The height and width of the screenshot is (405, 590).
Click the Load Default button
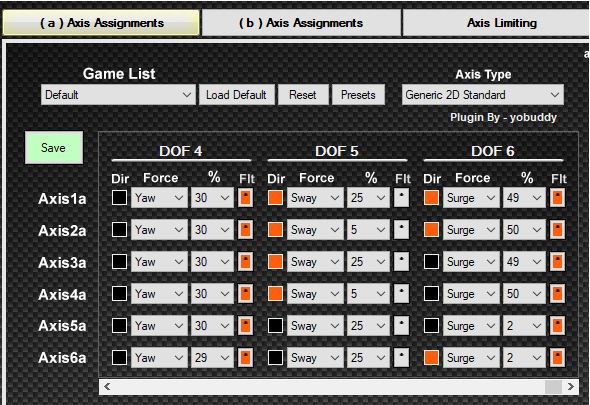coord(236,94)
